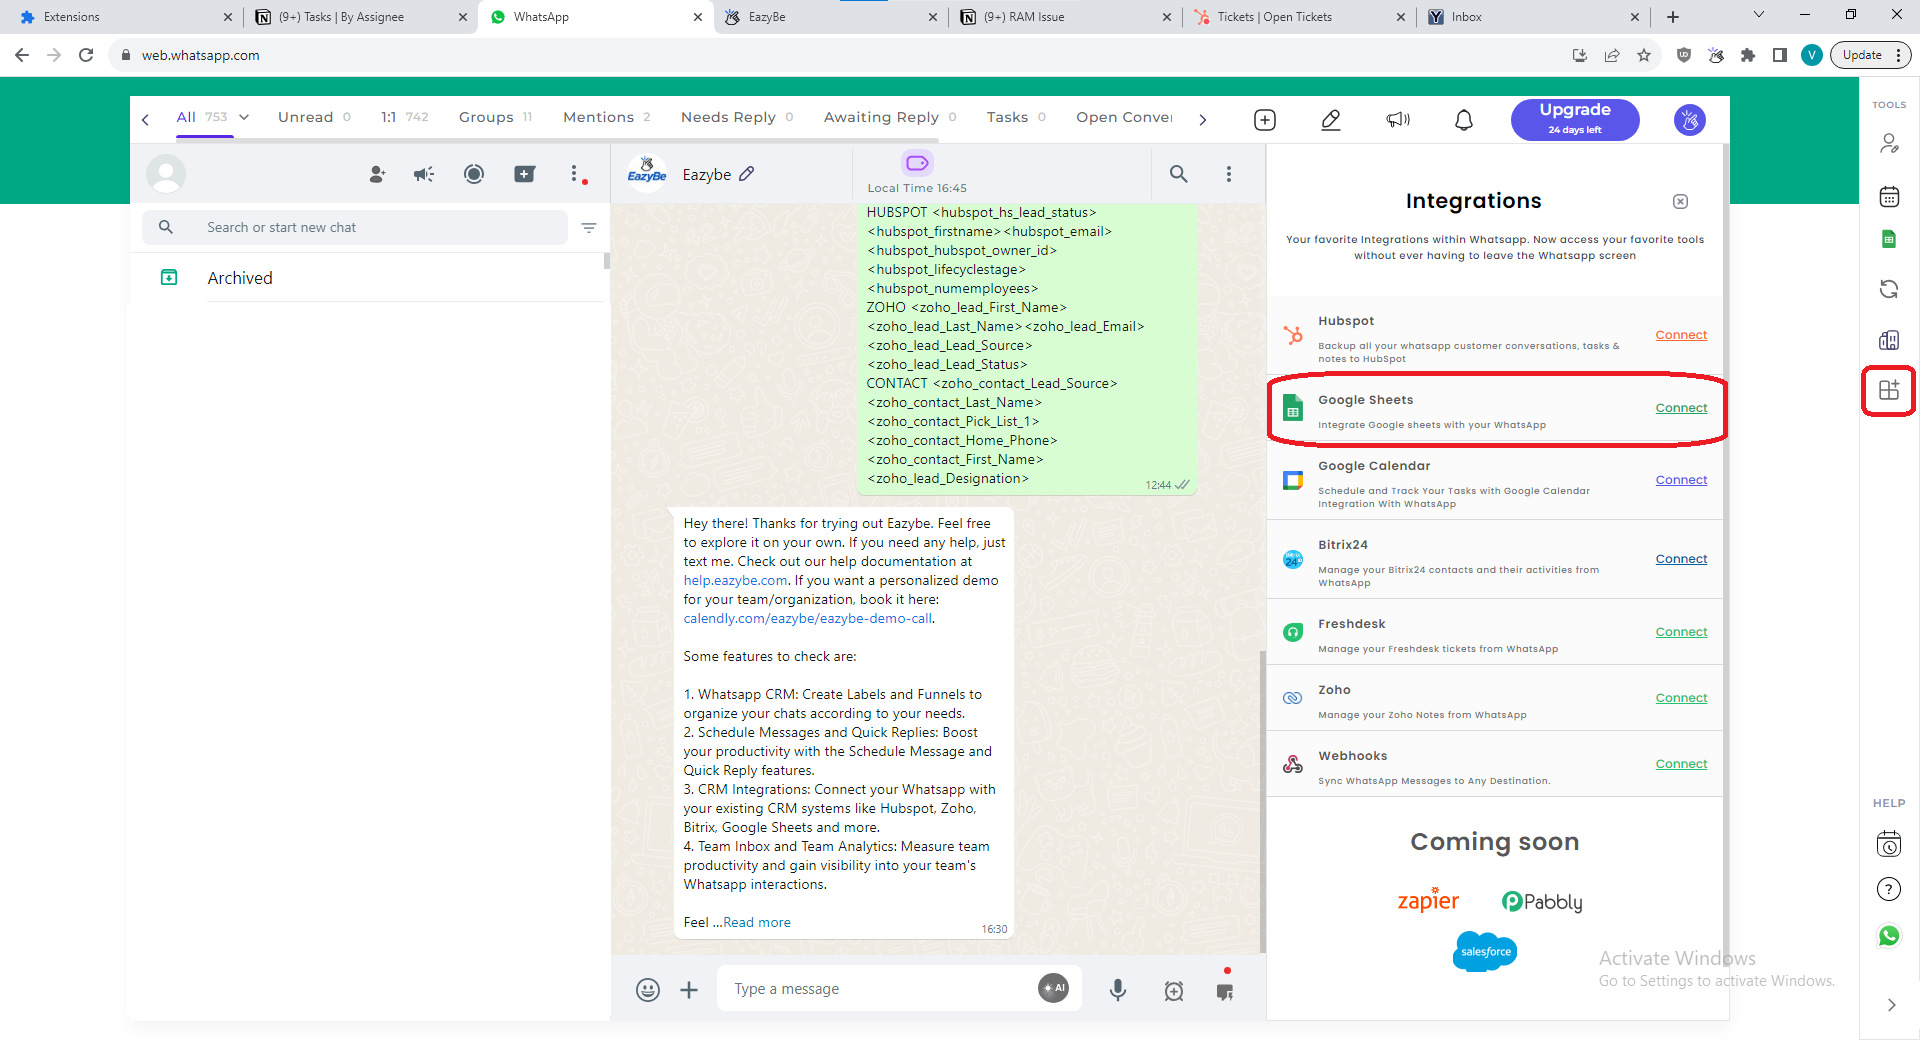Click the pencil edit icon beside Eazybe name
Screen dimensions: 1920x1040
(747, 174)
